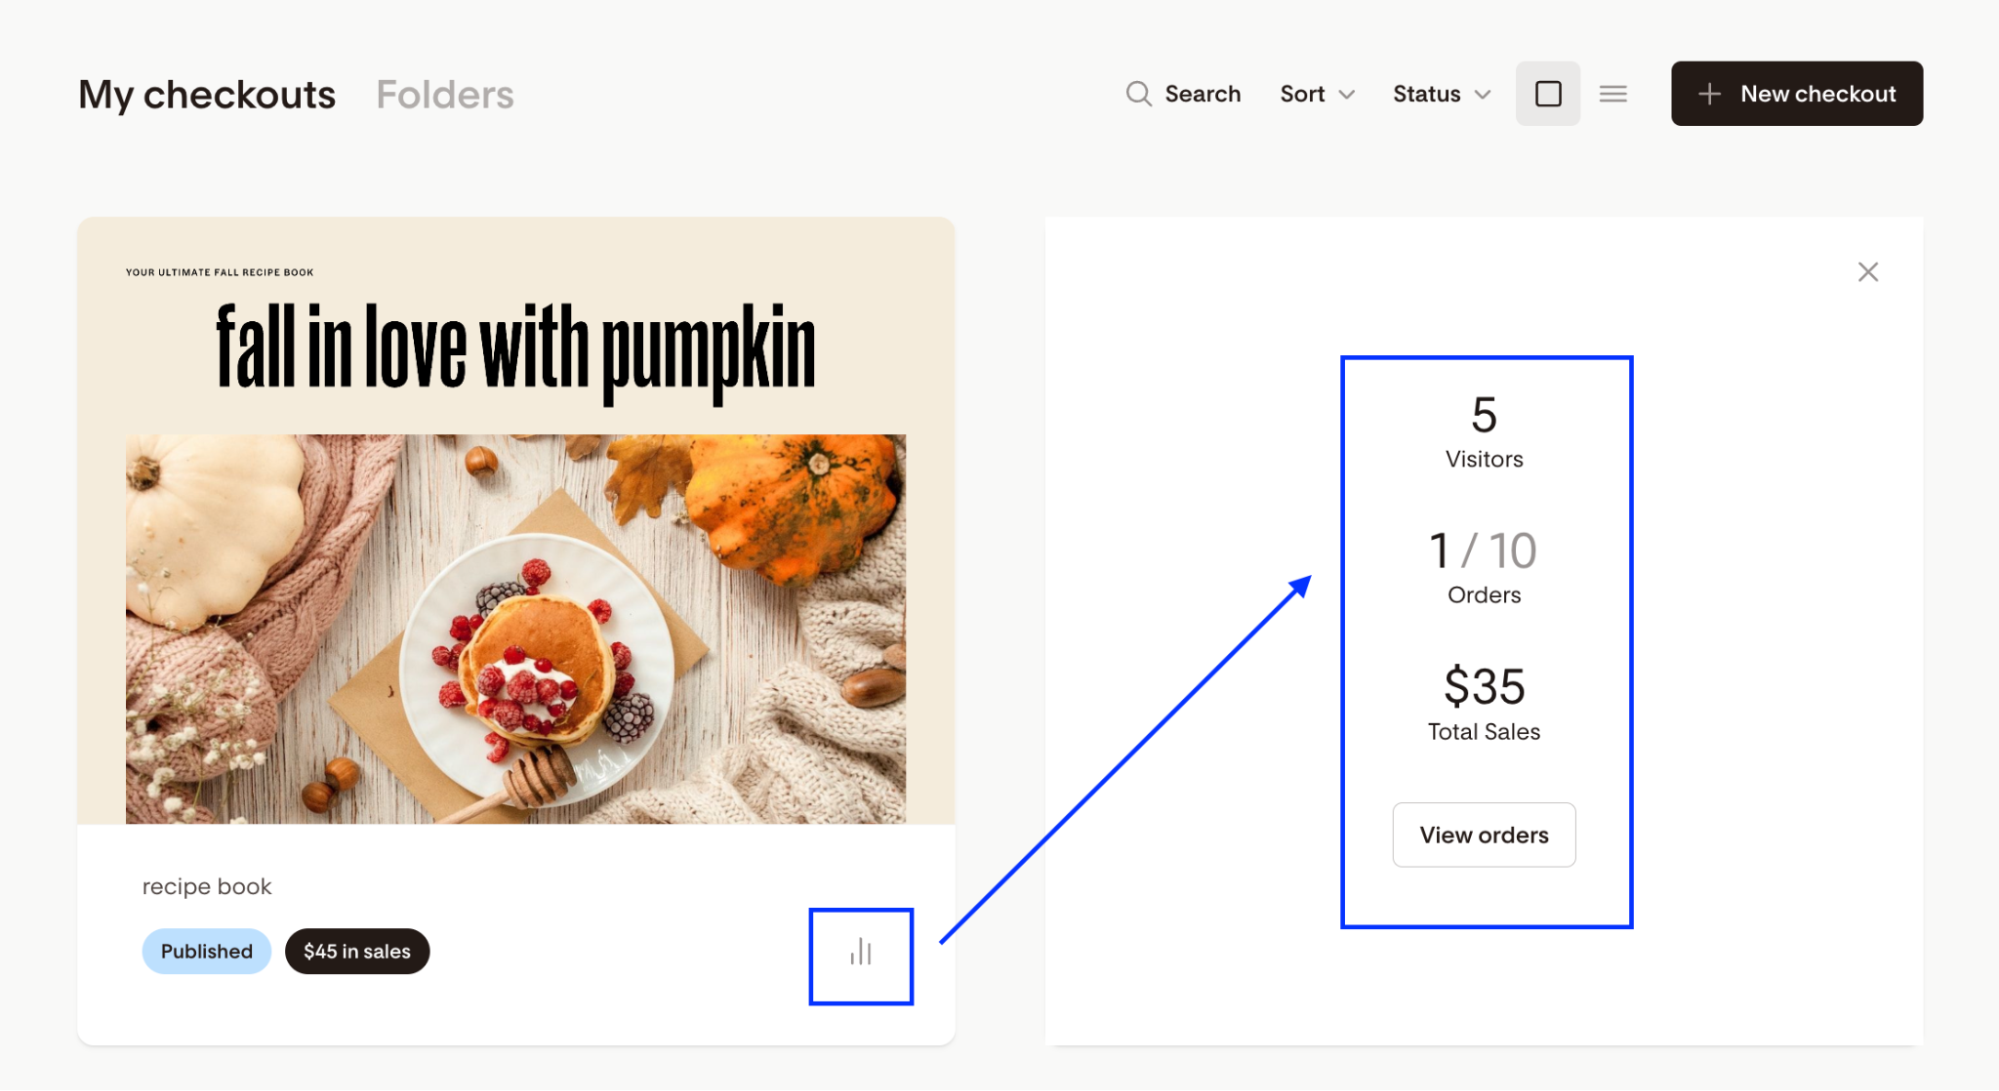This screenshot has height=1091, width=1999.
Task: Click the Search text field
Action: pos(1202,94)
